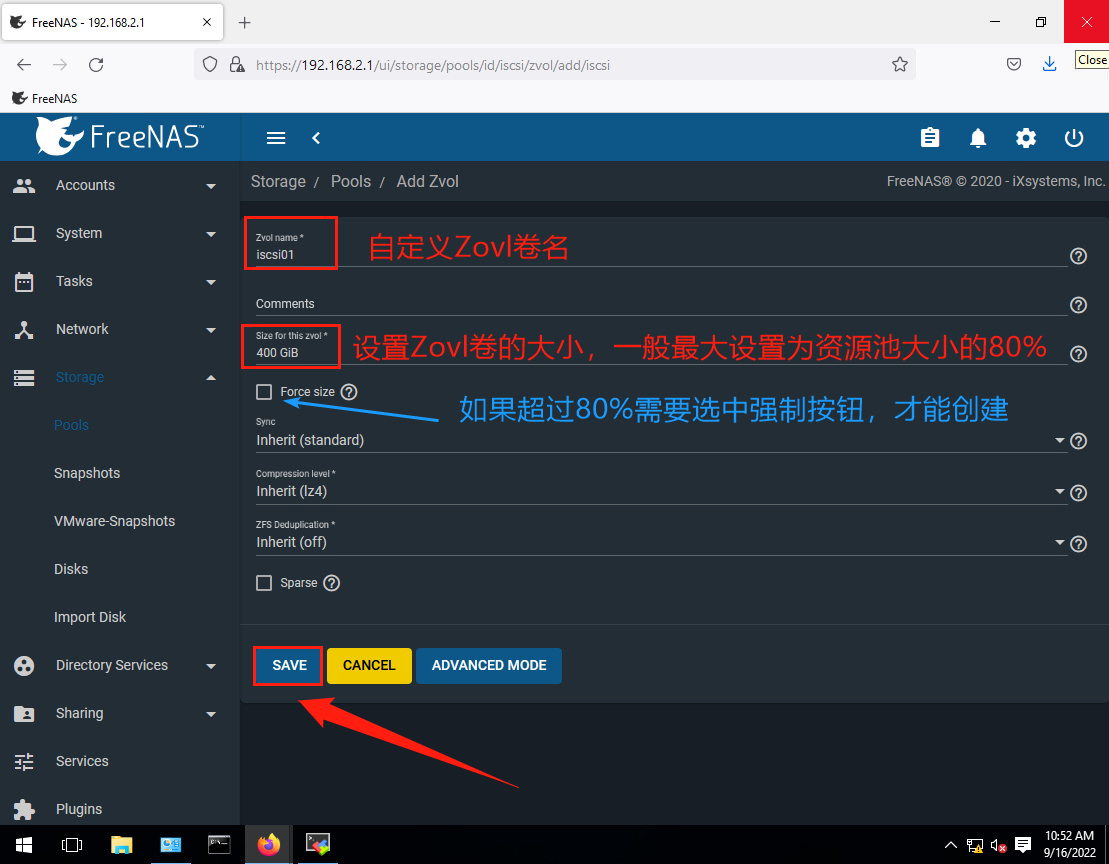The height and width of the screenshot is (864, 1109).
Task: Open a new browser tab
Action: coord(245,23)
